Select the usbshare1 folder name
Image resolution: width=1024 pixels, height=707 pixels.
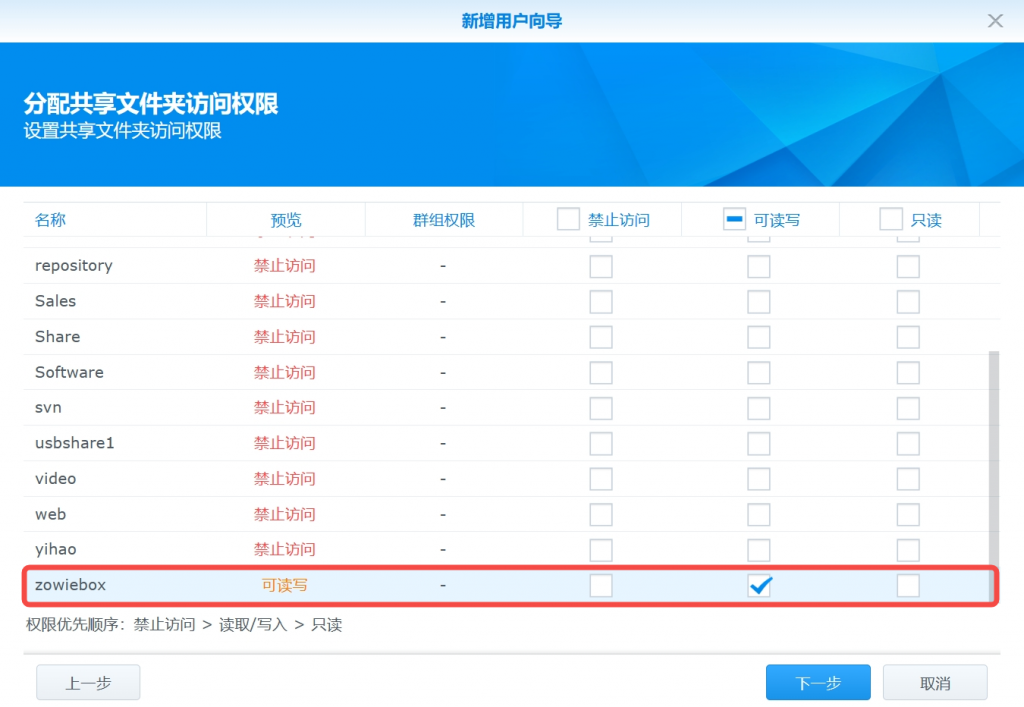[74, 443]
